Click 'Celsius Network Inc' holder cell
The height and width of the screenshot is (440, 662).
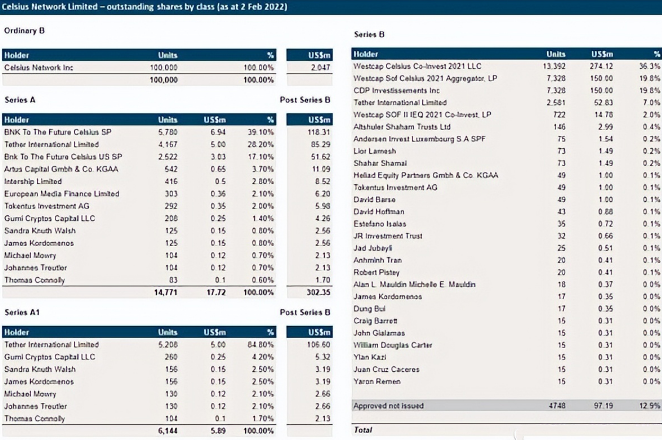(x=38, y=68)
